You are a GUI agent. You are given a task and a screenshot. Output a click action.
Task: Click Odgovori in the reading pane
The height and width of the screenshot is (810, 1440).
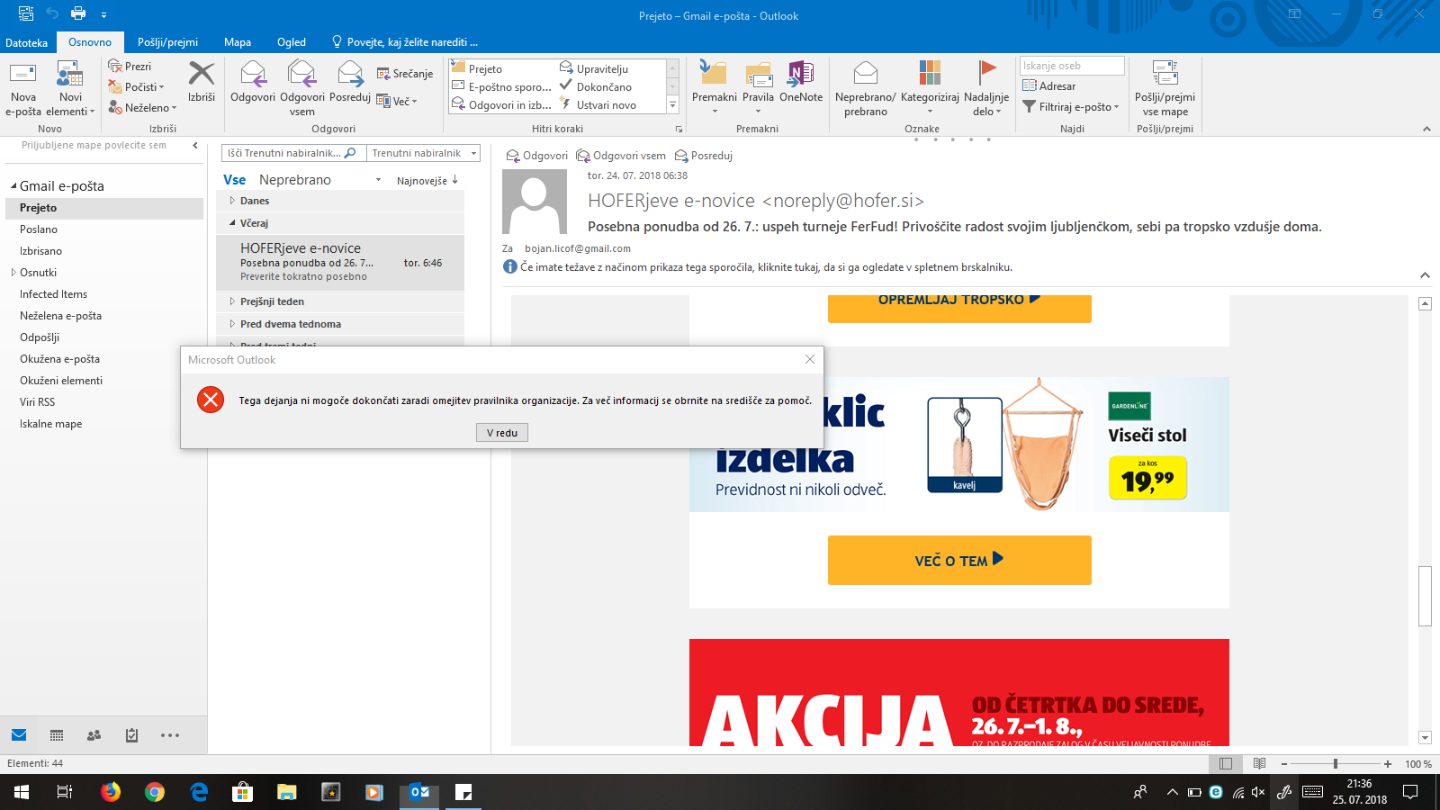click(537, 156)
